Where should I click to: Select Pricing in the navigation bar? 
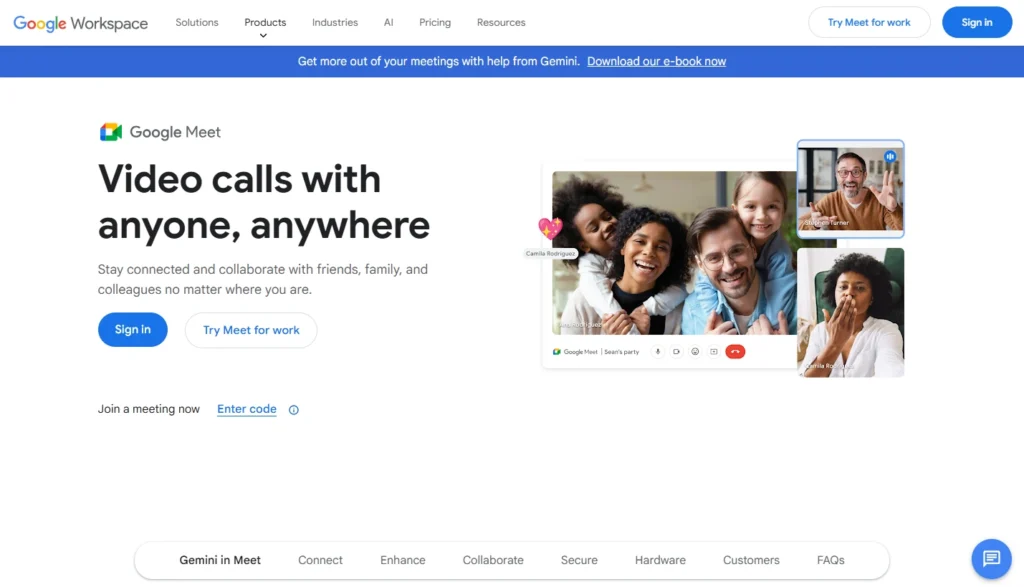[435, 22]
